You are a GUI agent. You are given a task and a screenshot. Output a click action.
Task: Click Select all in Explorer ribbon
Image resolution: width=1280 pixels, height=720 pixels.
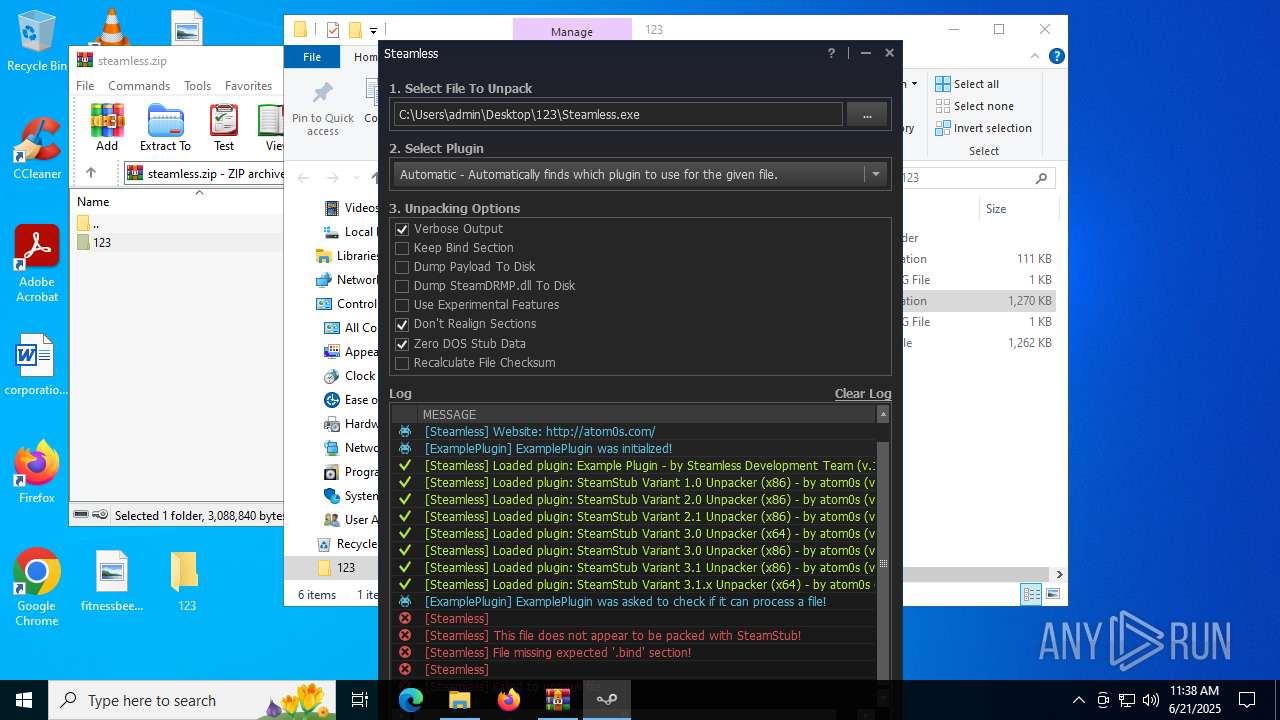(x=967, y=84)
